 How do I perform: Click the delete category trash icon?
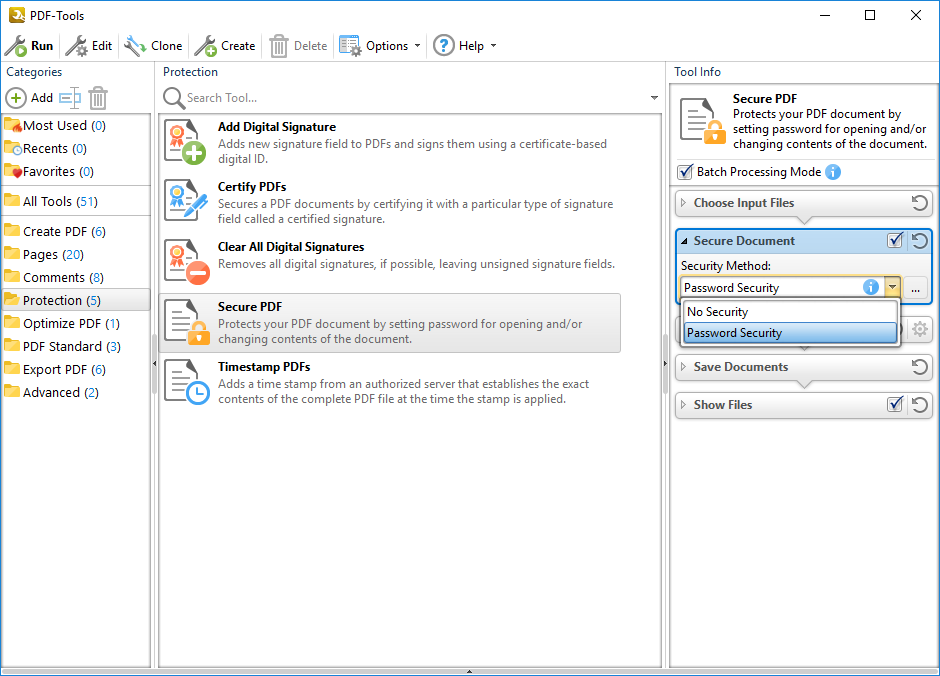point(98,98)
